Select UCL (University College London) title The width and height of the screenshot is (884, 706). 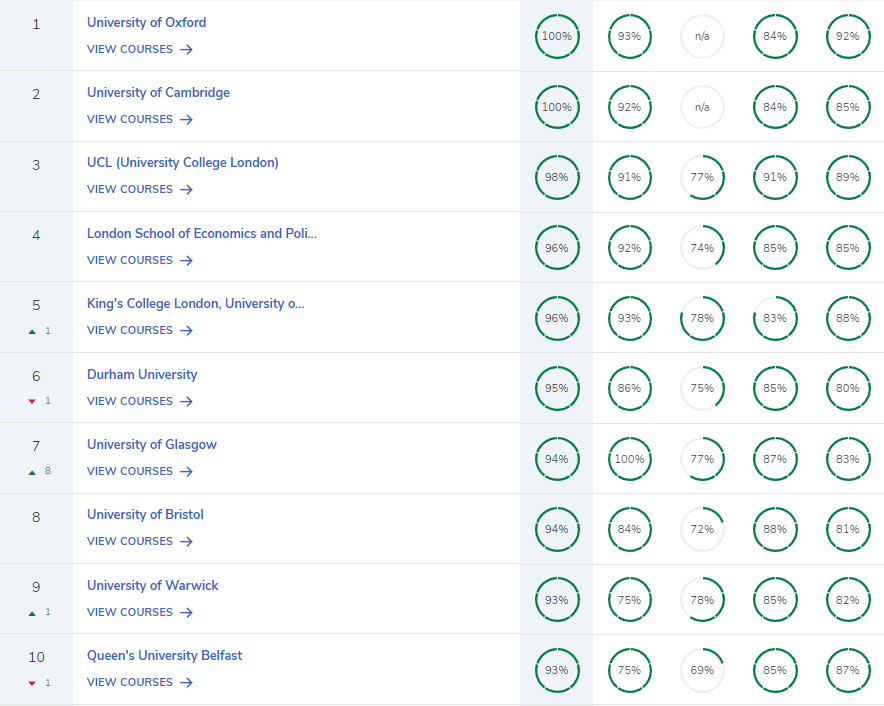[182, 162]
